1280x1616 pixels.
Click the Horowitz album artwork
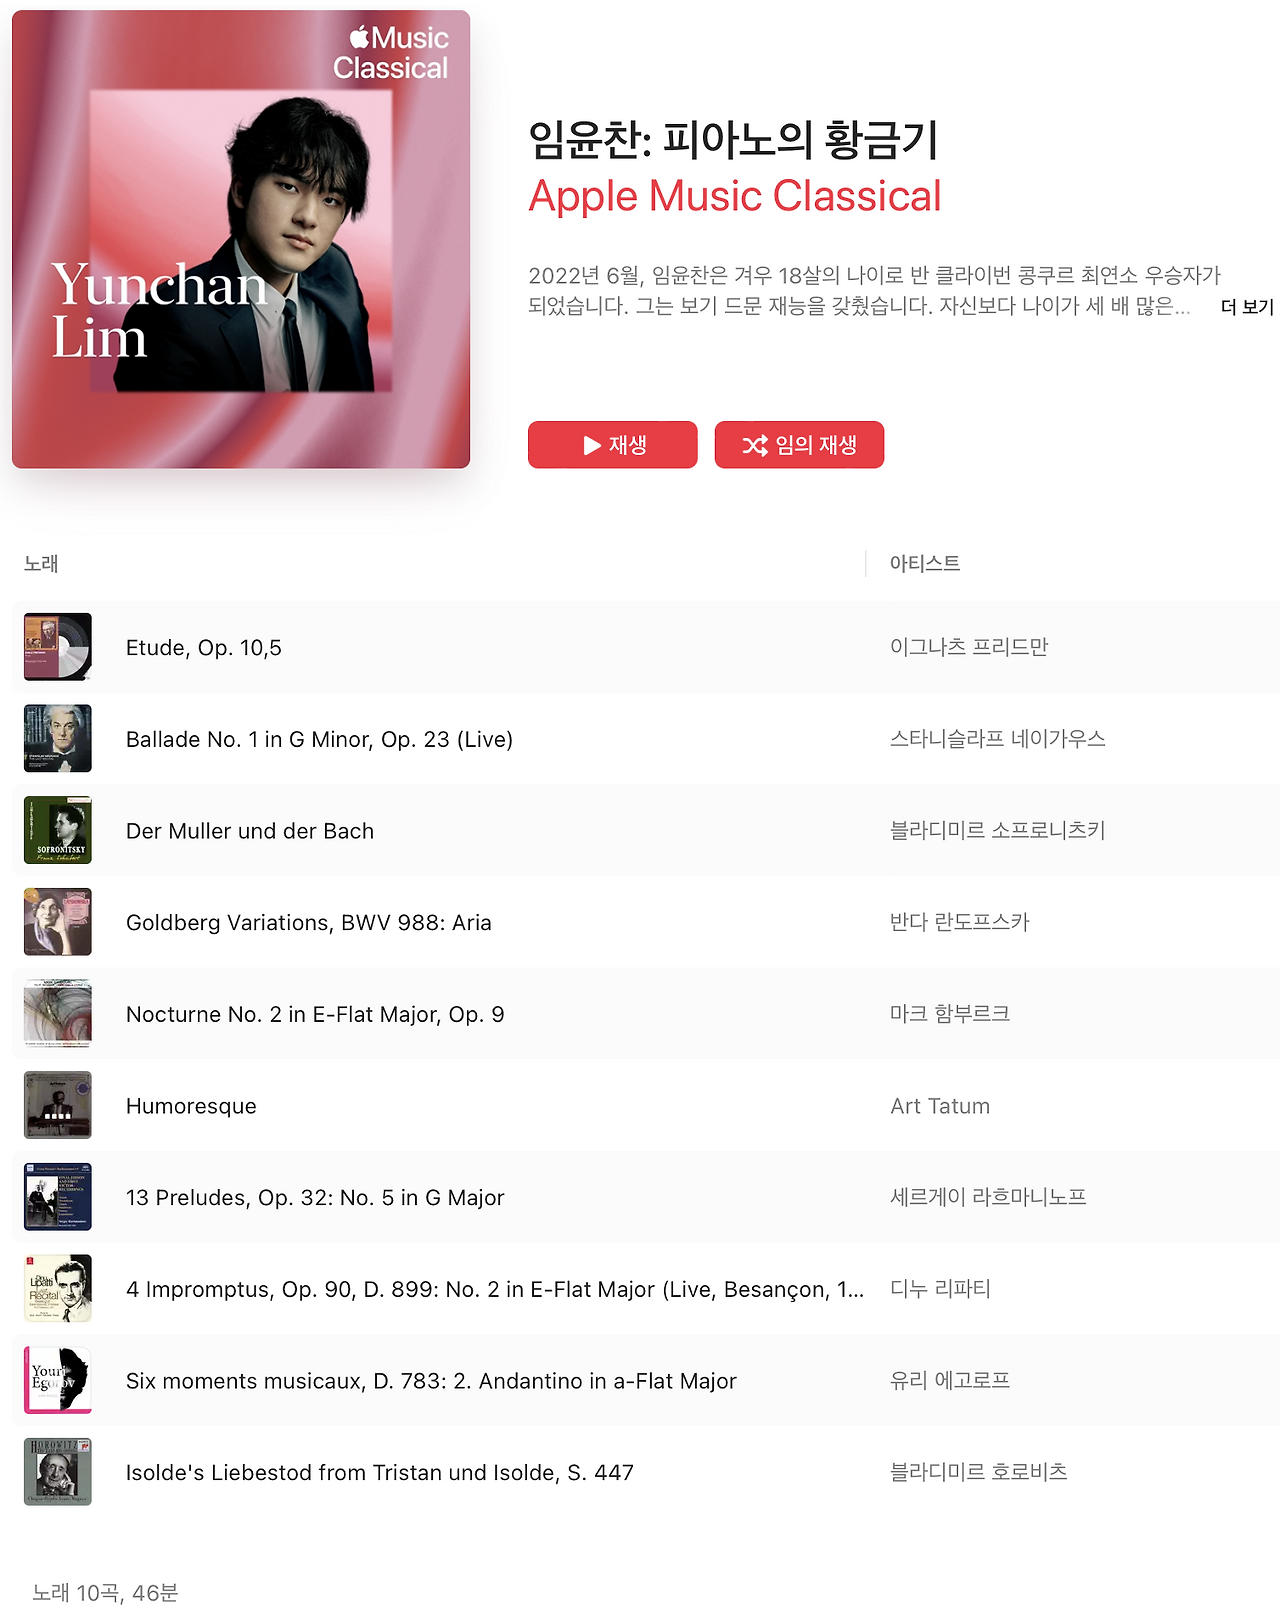[58, 1472]
